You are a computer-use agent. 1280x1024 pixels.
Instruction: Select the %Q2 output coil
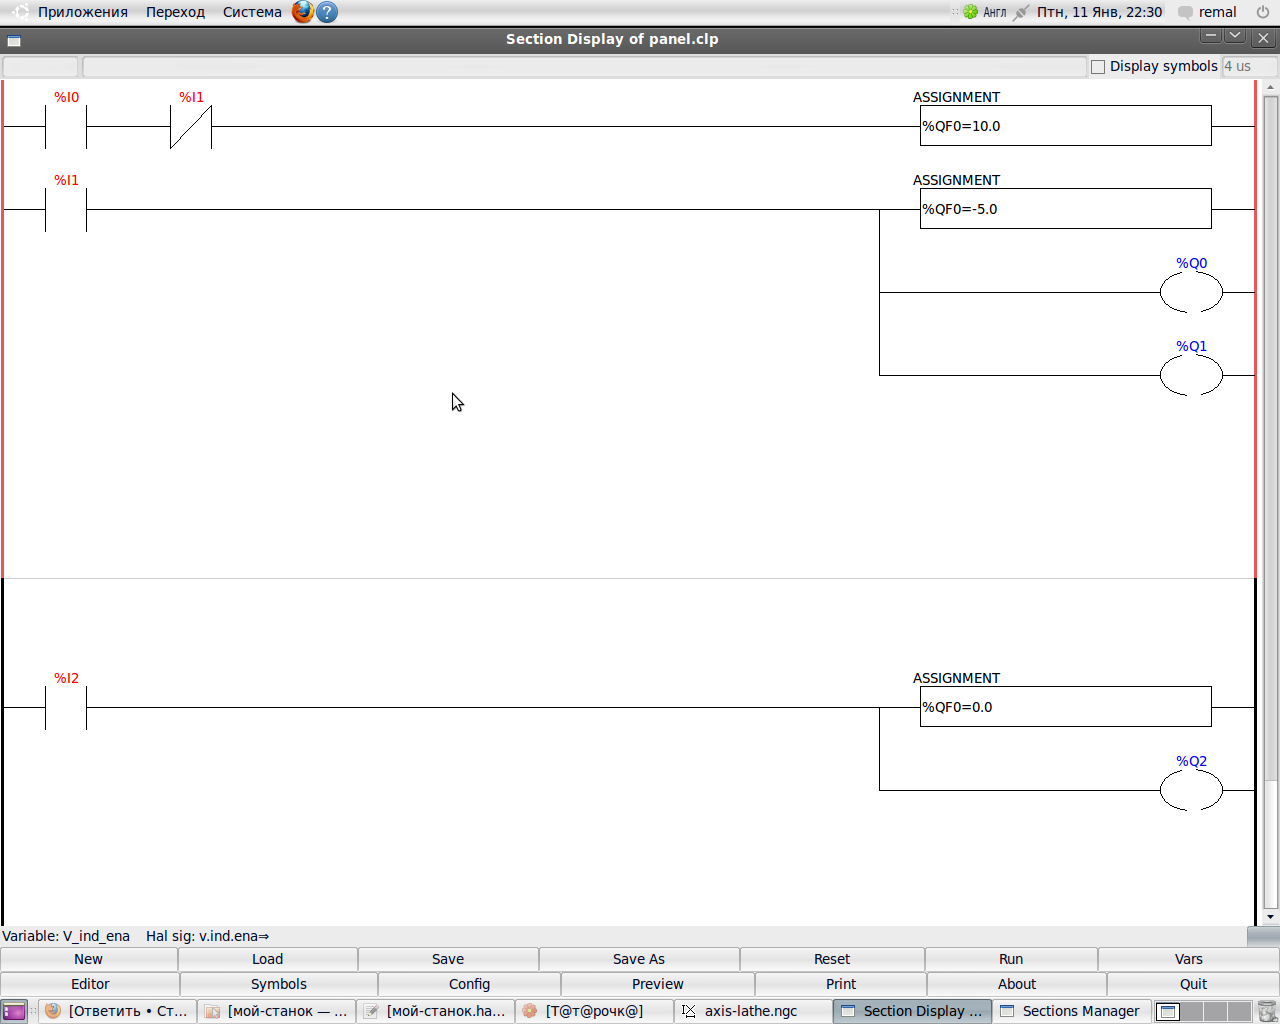[x=1191, y=790]
